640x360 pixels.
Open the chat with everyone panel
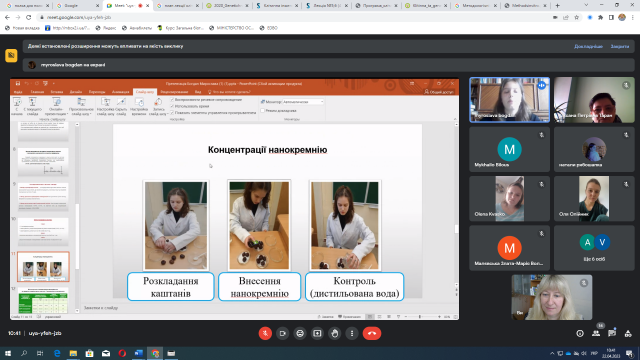click(612, 333)
